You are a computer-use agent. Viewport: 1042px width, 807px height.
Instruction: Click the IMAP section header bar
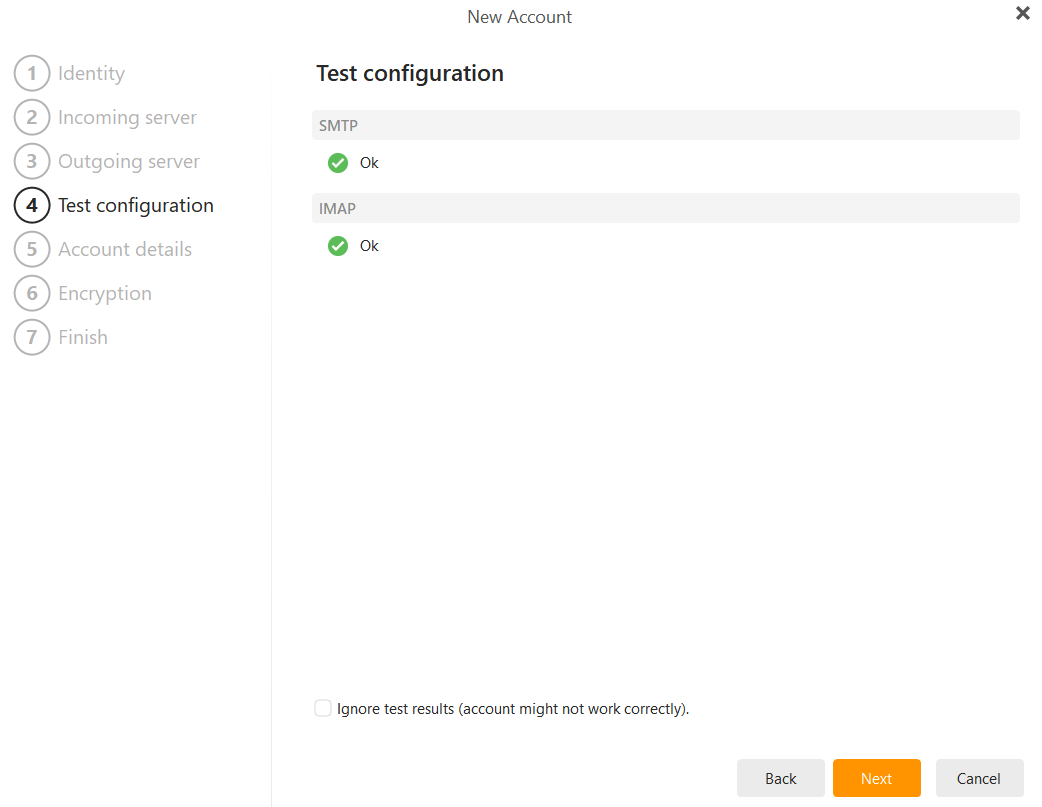coord(665,208)
